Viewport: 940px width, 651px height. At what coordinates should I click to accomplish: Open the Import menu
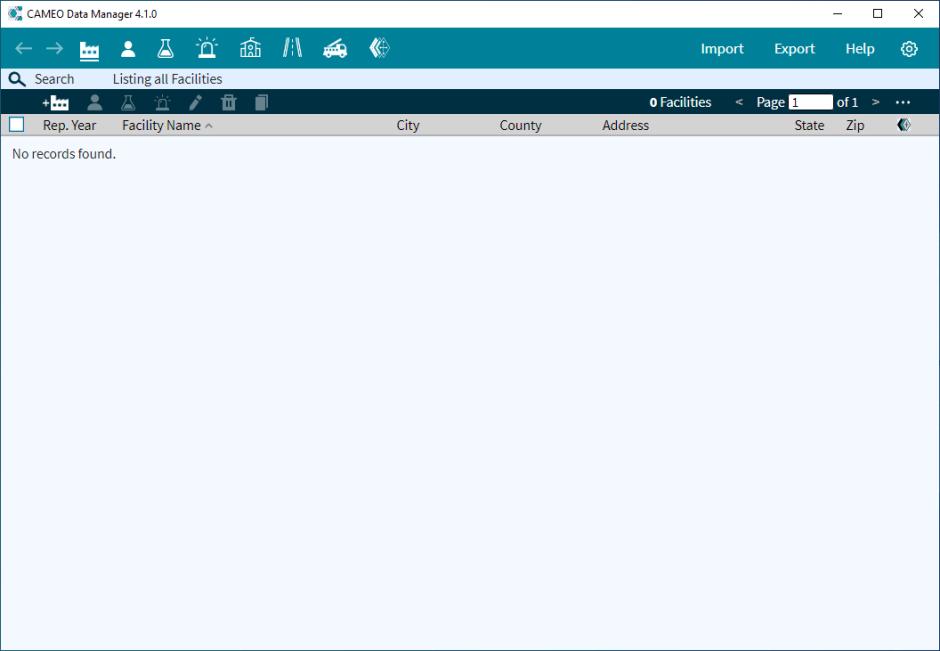[x=722, y=49]
